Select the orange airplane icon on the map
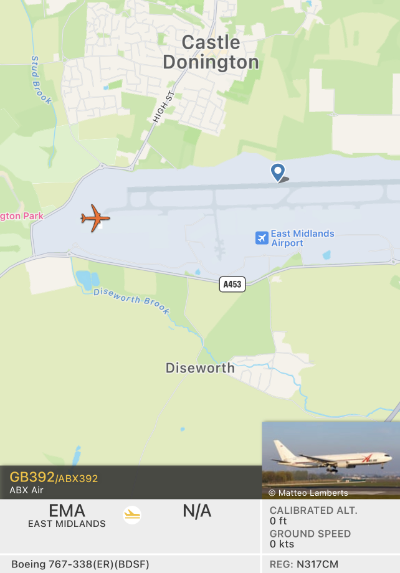Screen dimensions: 400x573 [x=95, y=218]
